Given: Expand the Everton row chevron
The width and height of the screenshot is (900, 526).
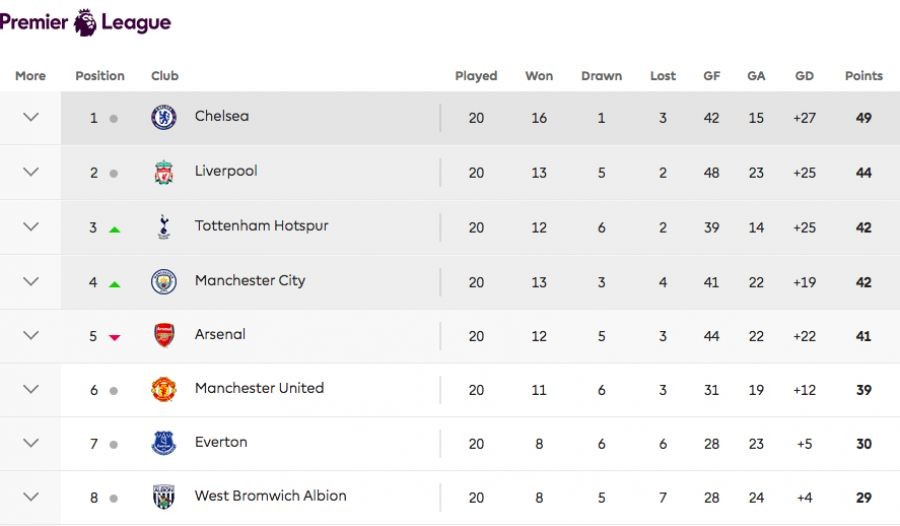Looking at the screenshot, I should [x=31, y=443].
